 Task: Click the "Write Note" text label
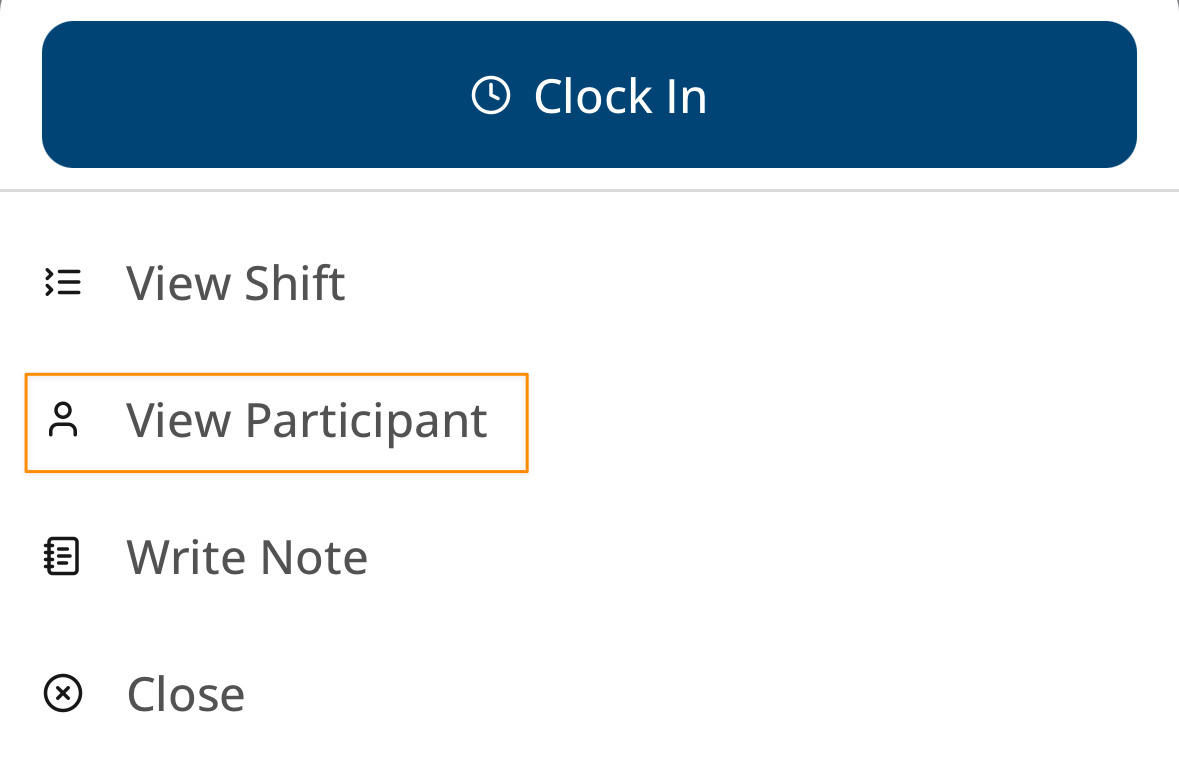coord(247,557)
